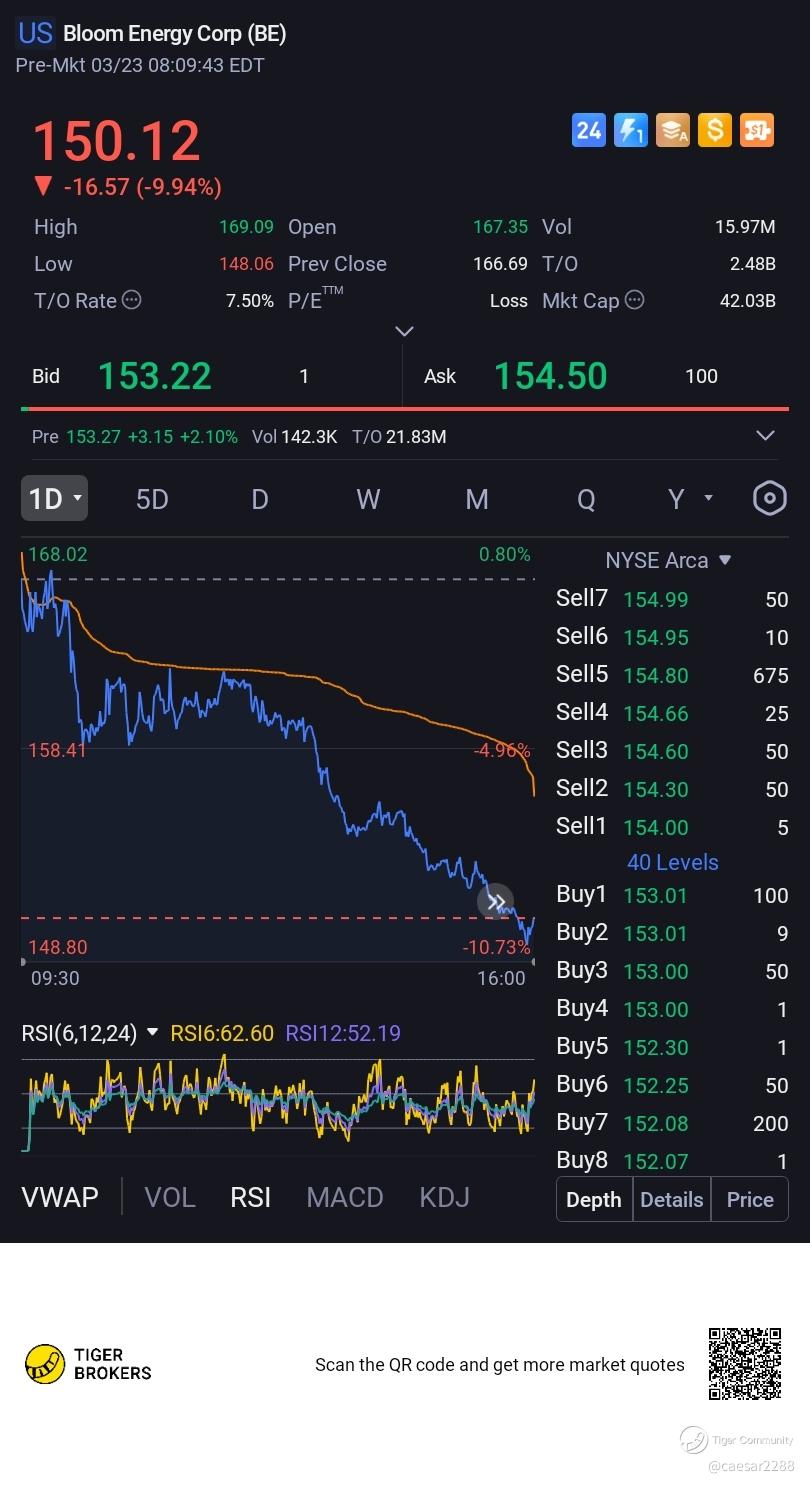Tap the Prev Close value 166.69
The height and width of the screenshot is (1485, 810).
tap(500, 264)
